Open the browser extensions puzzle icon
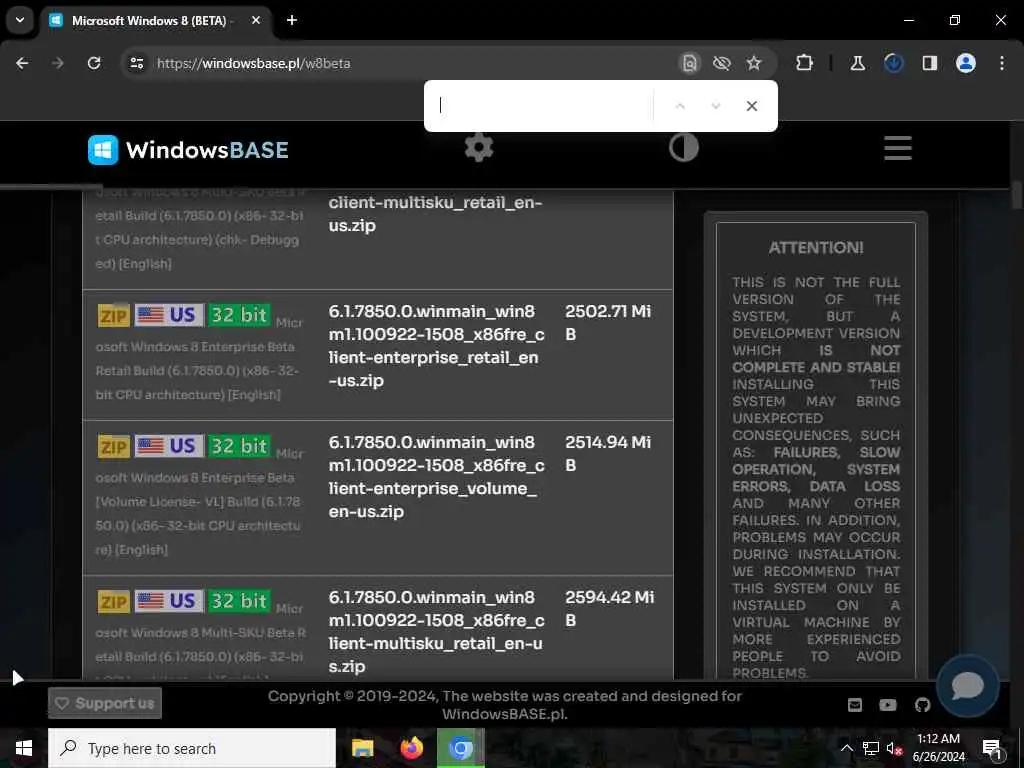 [805, 63]
